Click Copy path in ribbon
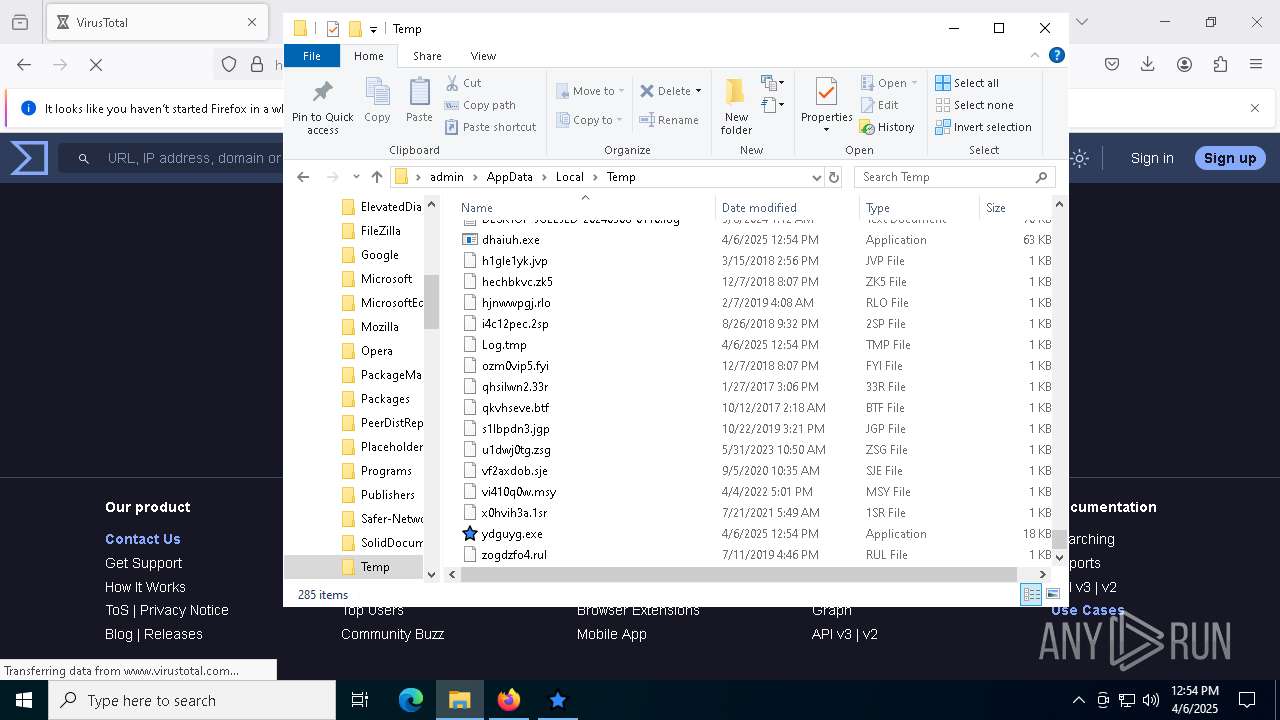The image size is (1280, 720). pos(480,105)
